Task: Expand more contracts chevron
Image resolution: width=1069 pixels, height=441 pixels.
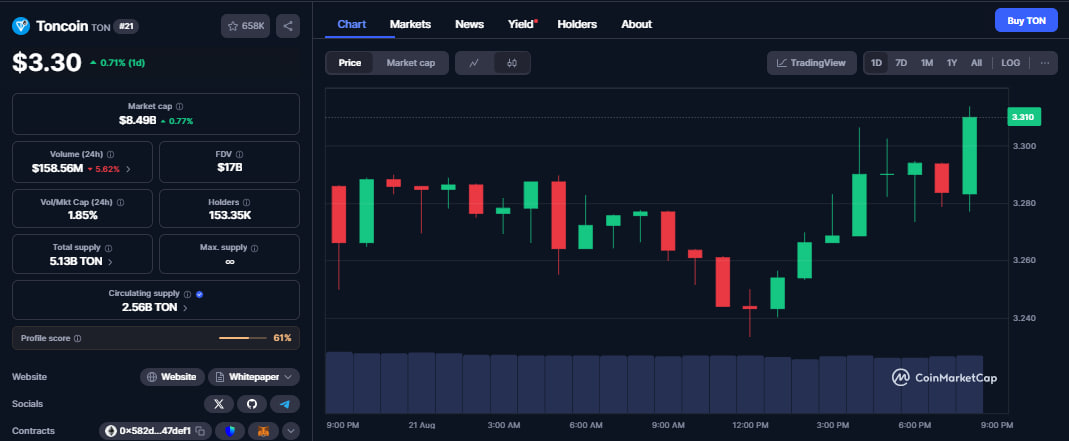Action: 291,431
